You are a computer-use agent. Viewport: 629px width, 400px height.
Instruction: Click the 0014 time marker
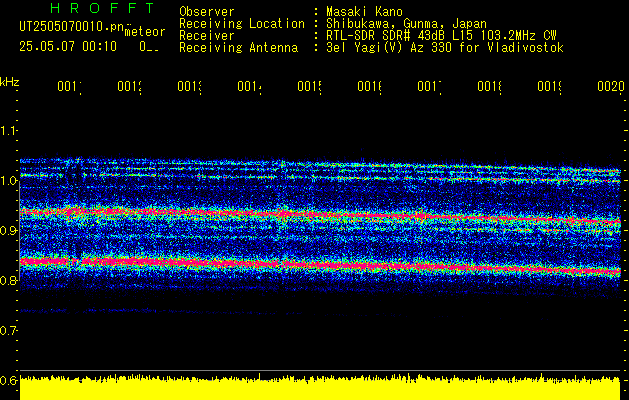(x=250, y=87)
